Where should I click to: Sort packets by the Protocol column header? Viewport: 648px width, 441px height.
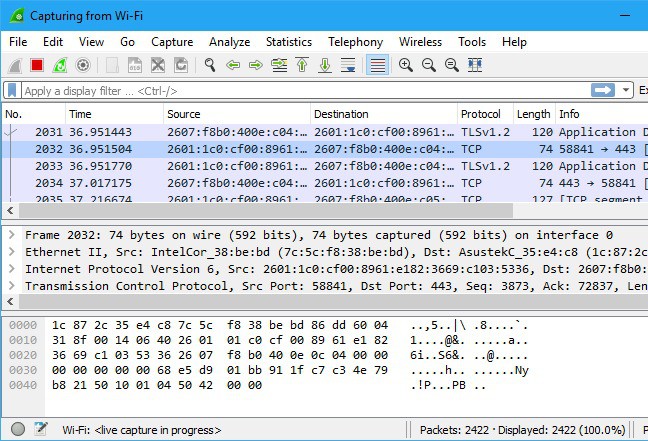[485, 114]
